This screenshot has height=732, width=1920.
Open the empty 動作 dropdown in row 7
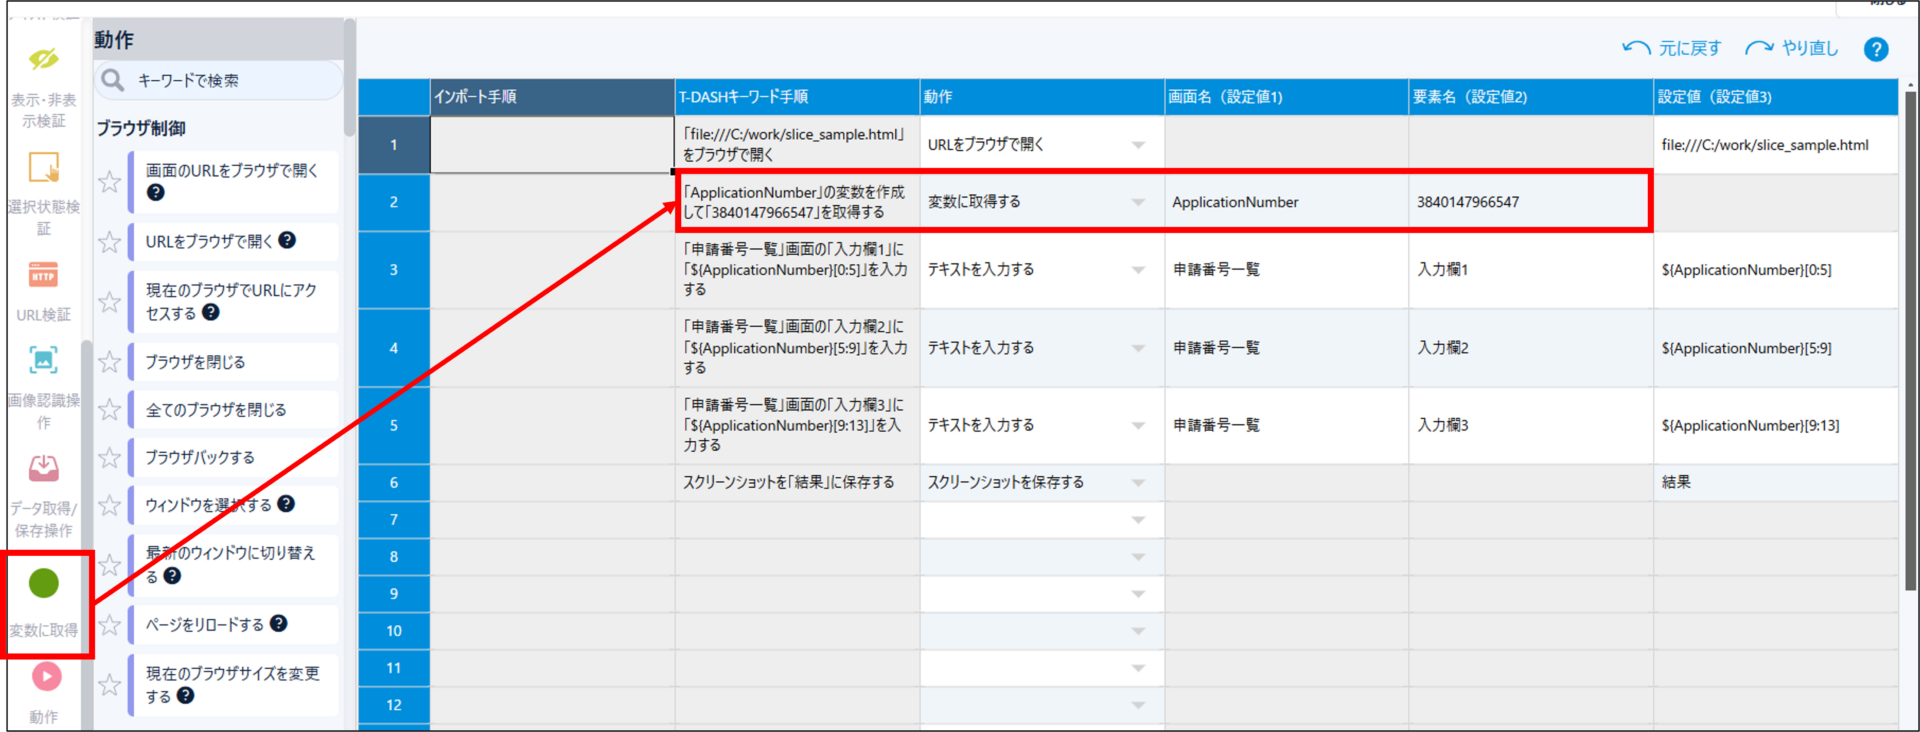1138,520
